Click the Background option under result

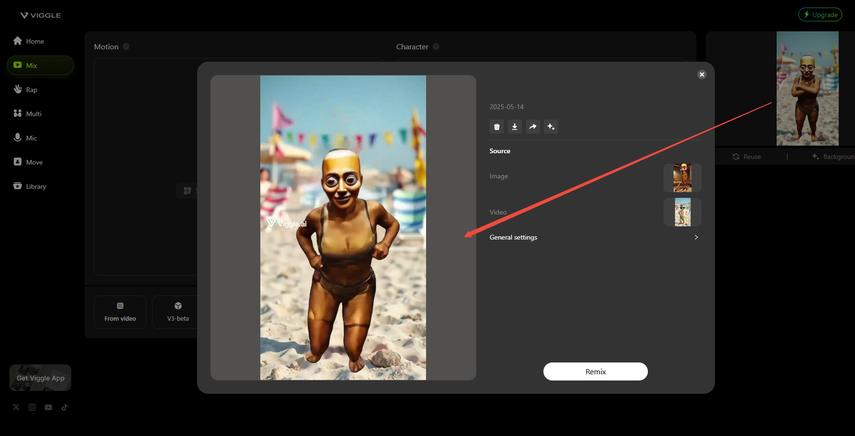coord(833,156)
